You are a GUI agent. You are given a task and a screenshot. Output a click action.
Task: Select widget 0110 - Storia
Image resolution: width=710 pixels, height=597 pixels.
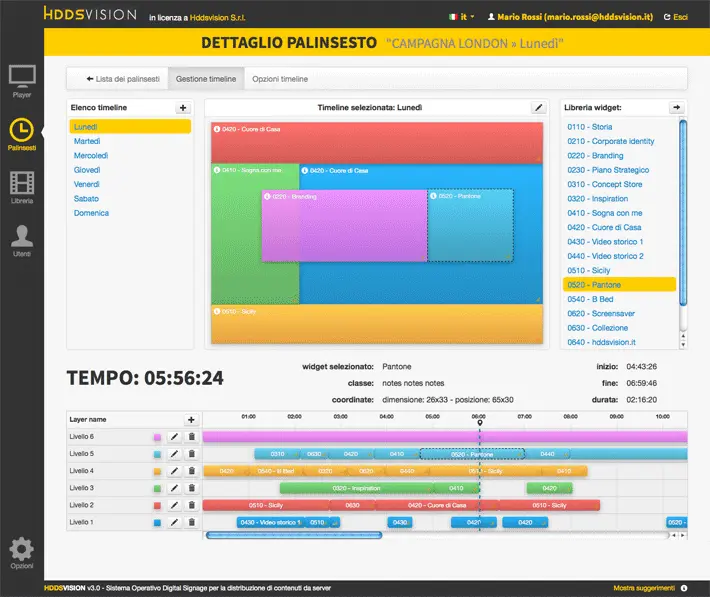click(590, 127)
